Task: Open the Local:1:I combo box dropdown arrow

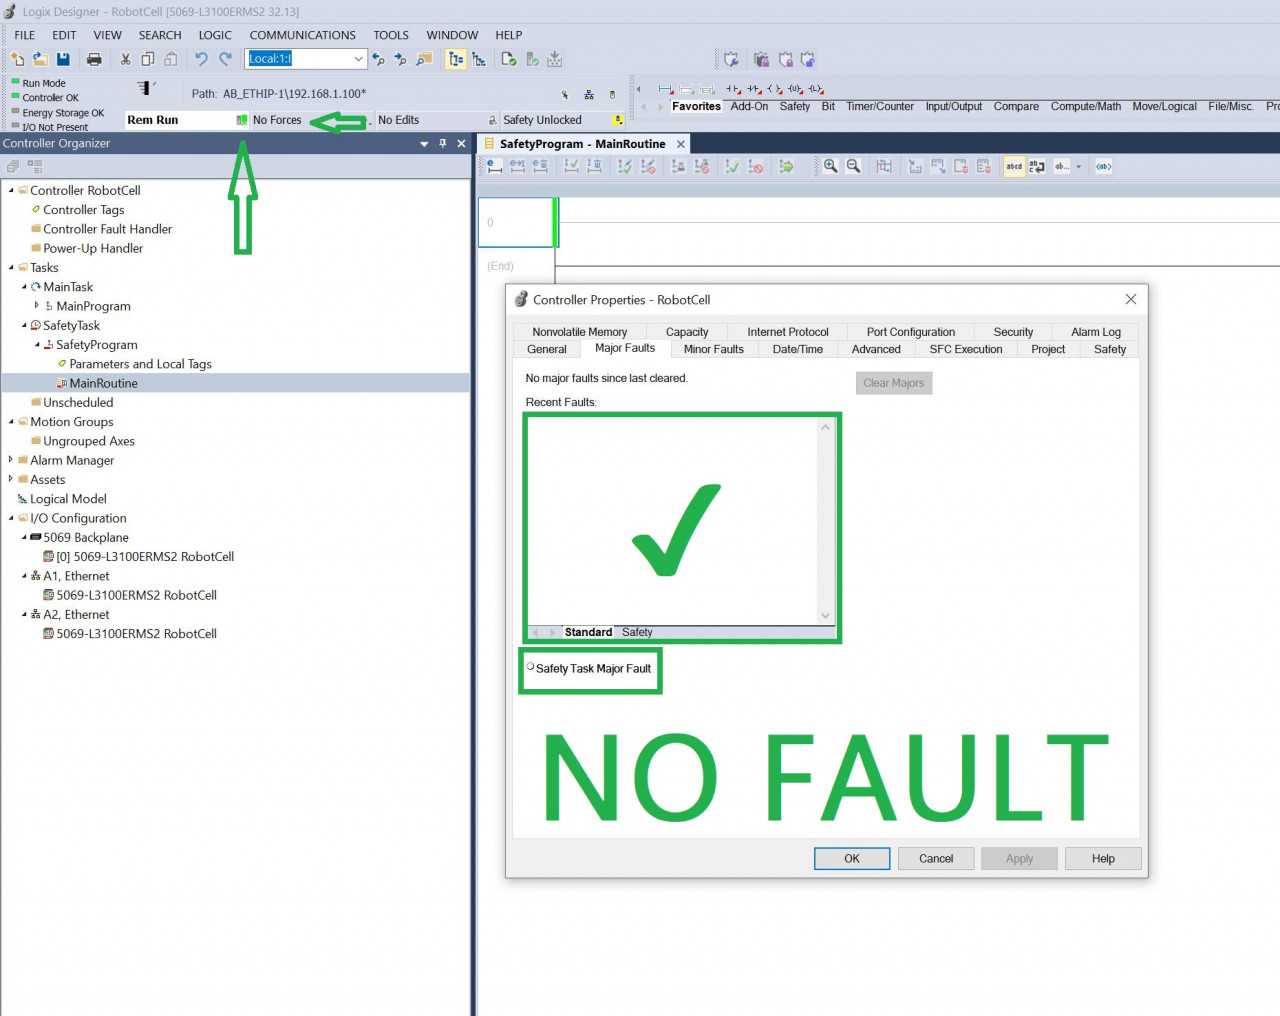Action: (x=358, y=59)
